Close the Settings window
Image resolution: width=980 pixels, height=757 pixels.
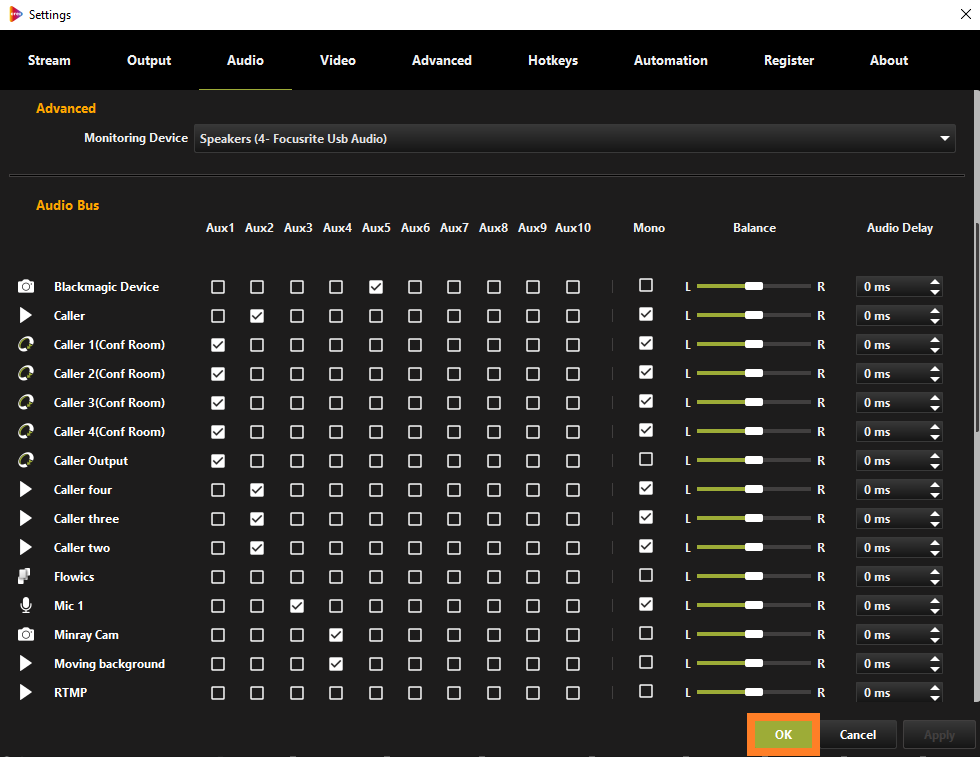[x=966, y=14]
